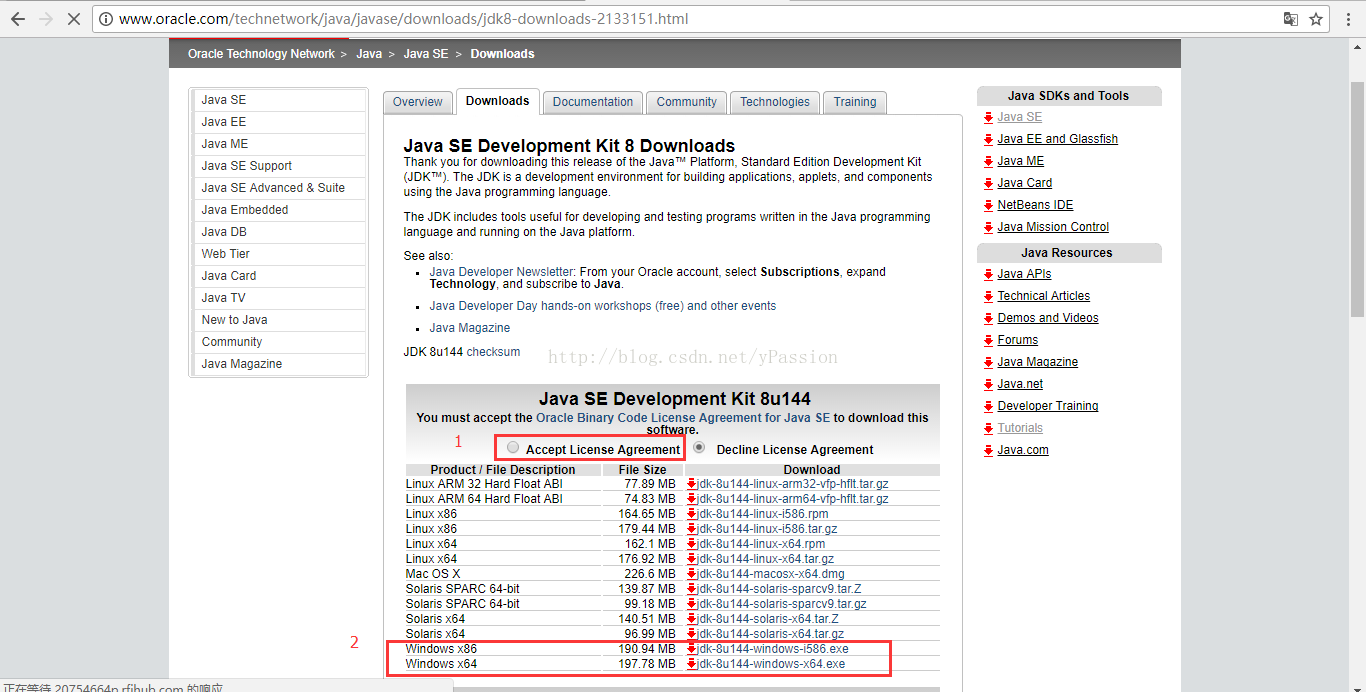Open the Documentation tab
Image resolution: width=1366 pixels, height=692 pixels.
593,102
